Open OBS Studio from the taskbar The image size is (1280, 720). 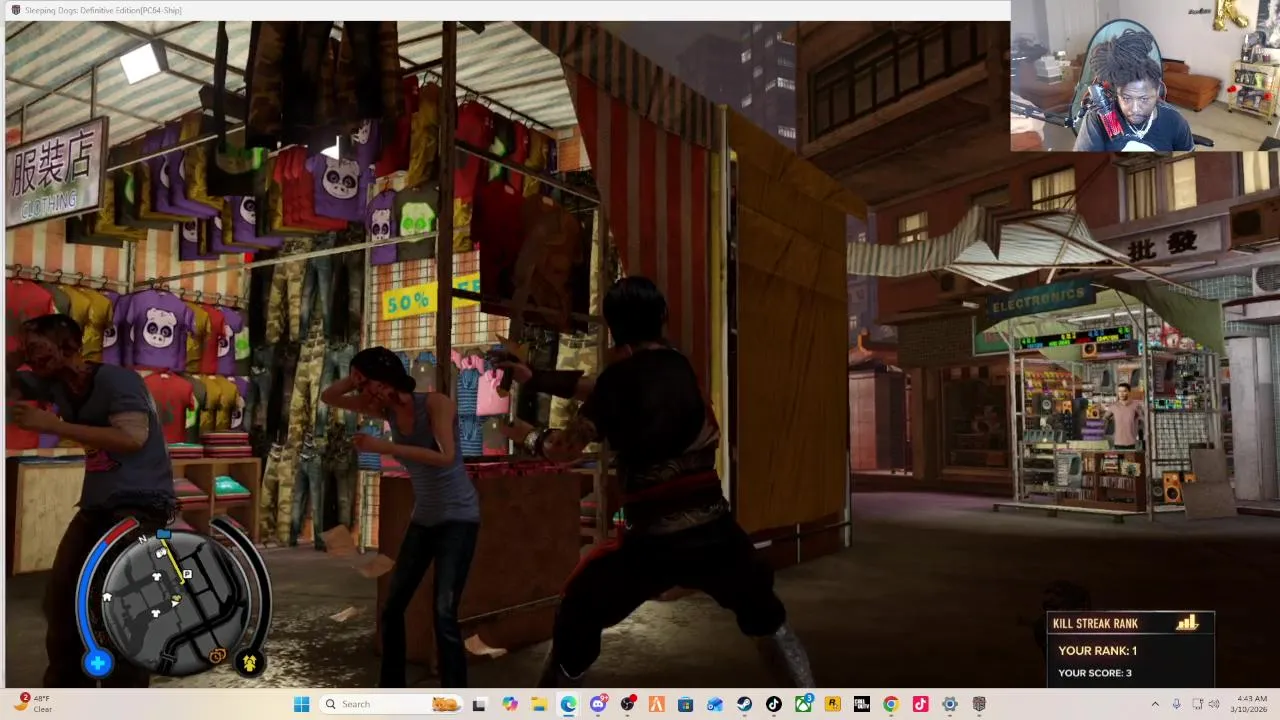click(627, 704)
